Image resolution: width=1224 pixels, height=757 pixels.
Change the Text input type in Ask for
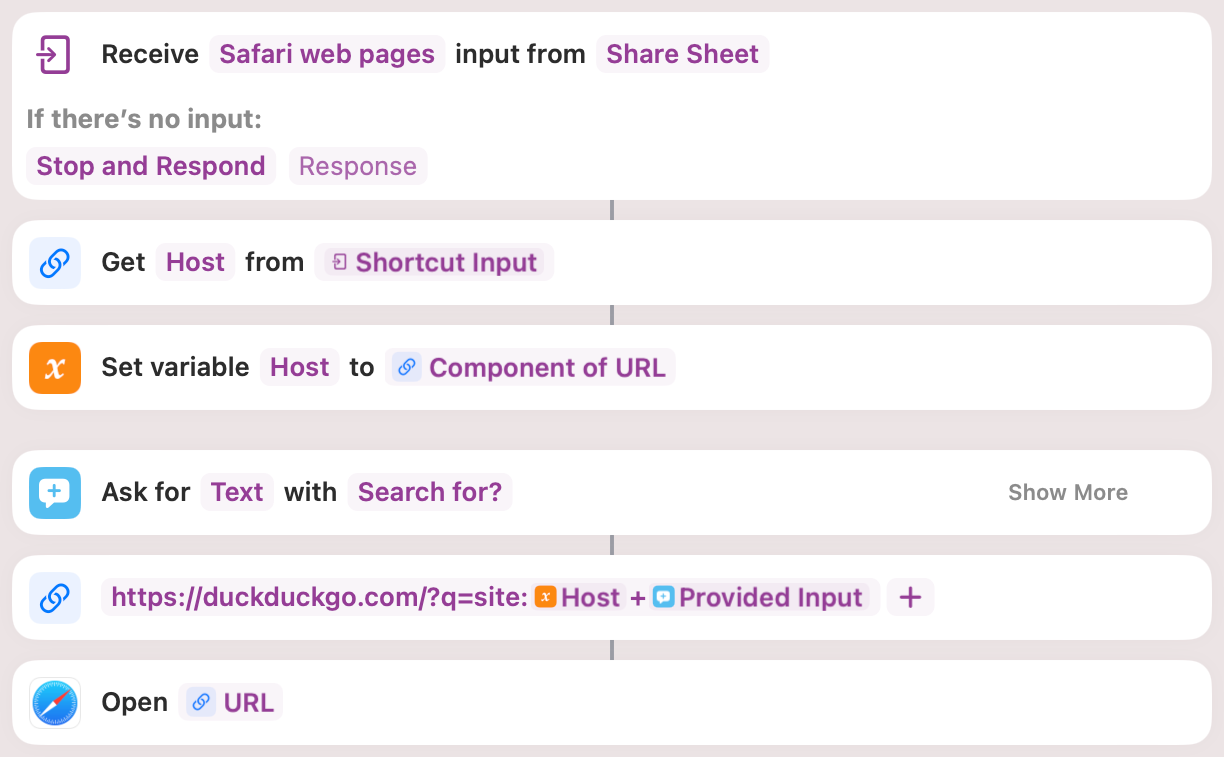[x=237, y=492]
